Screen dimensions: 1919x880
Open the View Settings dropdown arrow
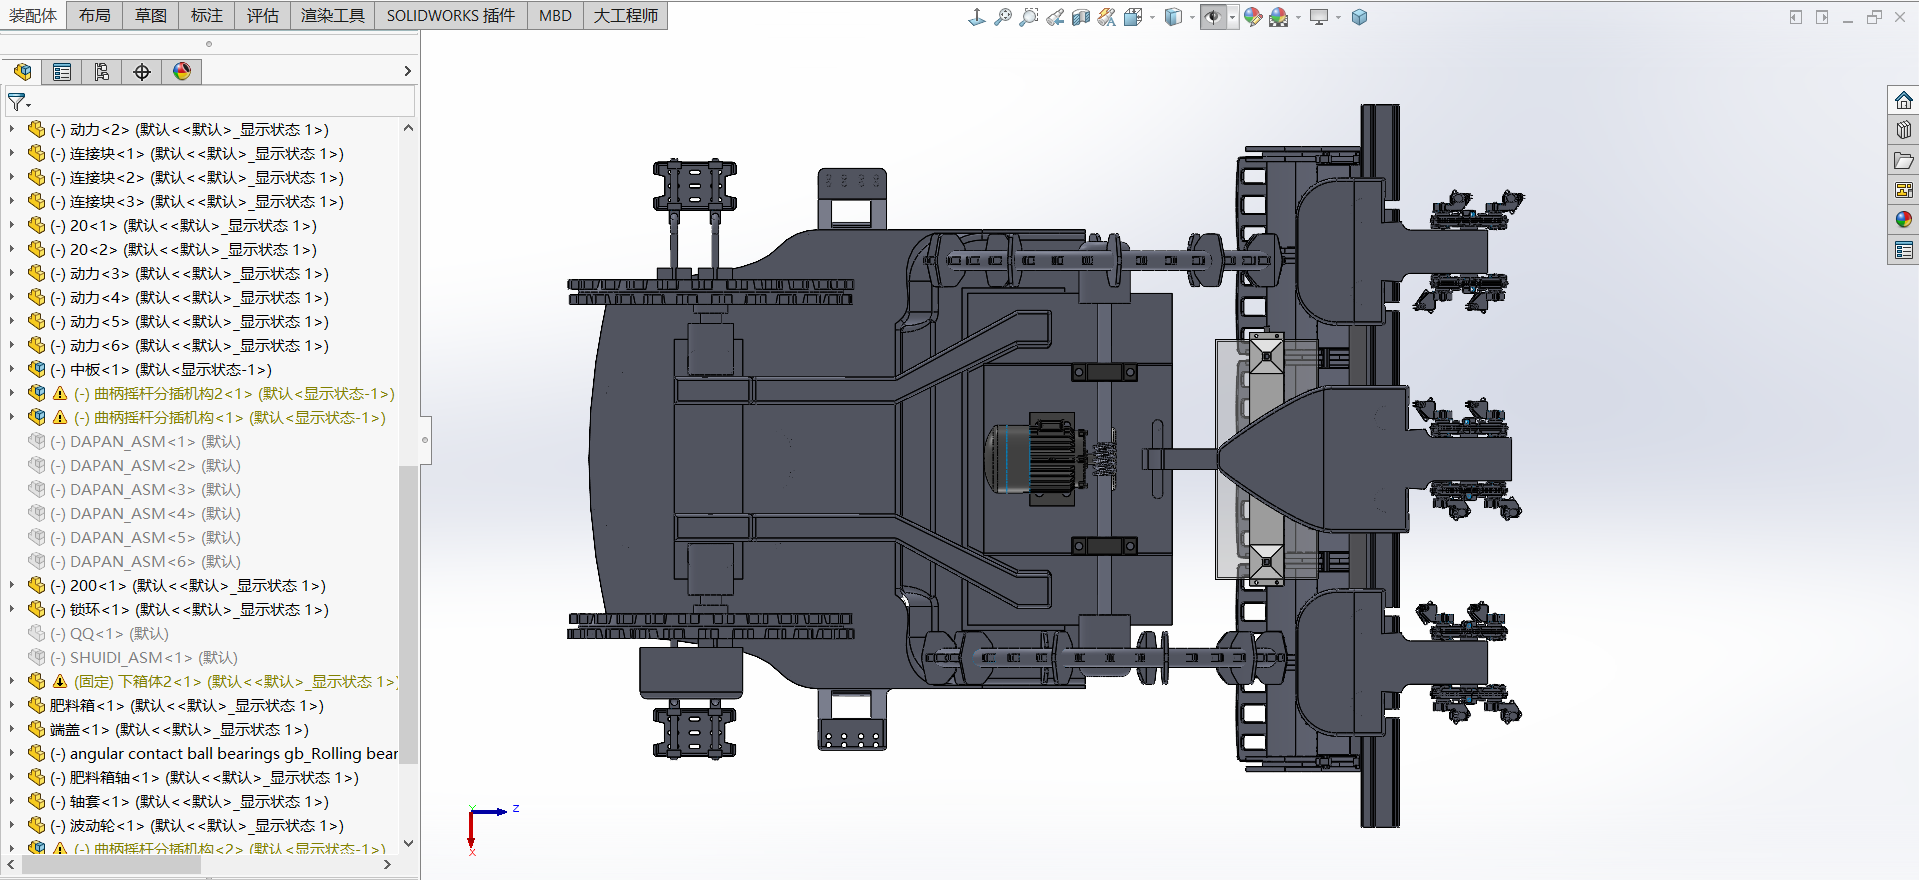[1338, 17]
